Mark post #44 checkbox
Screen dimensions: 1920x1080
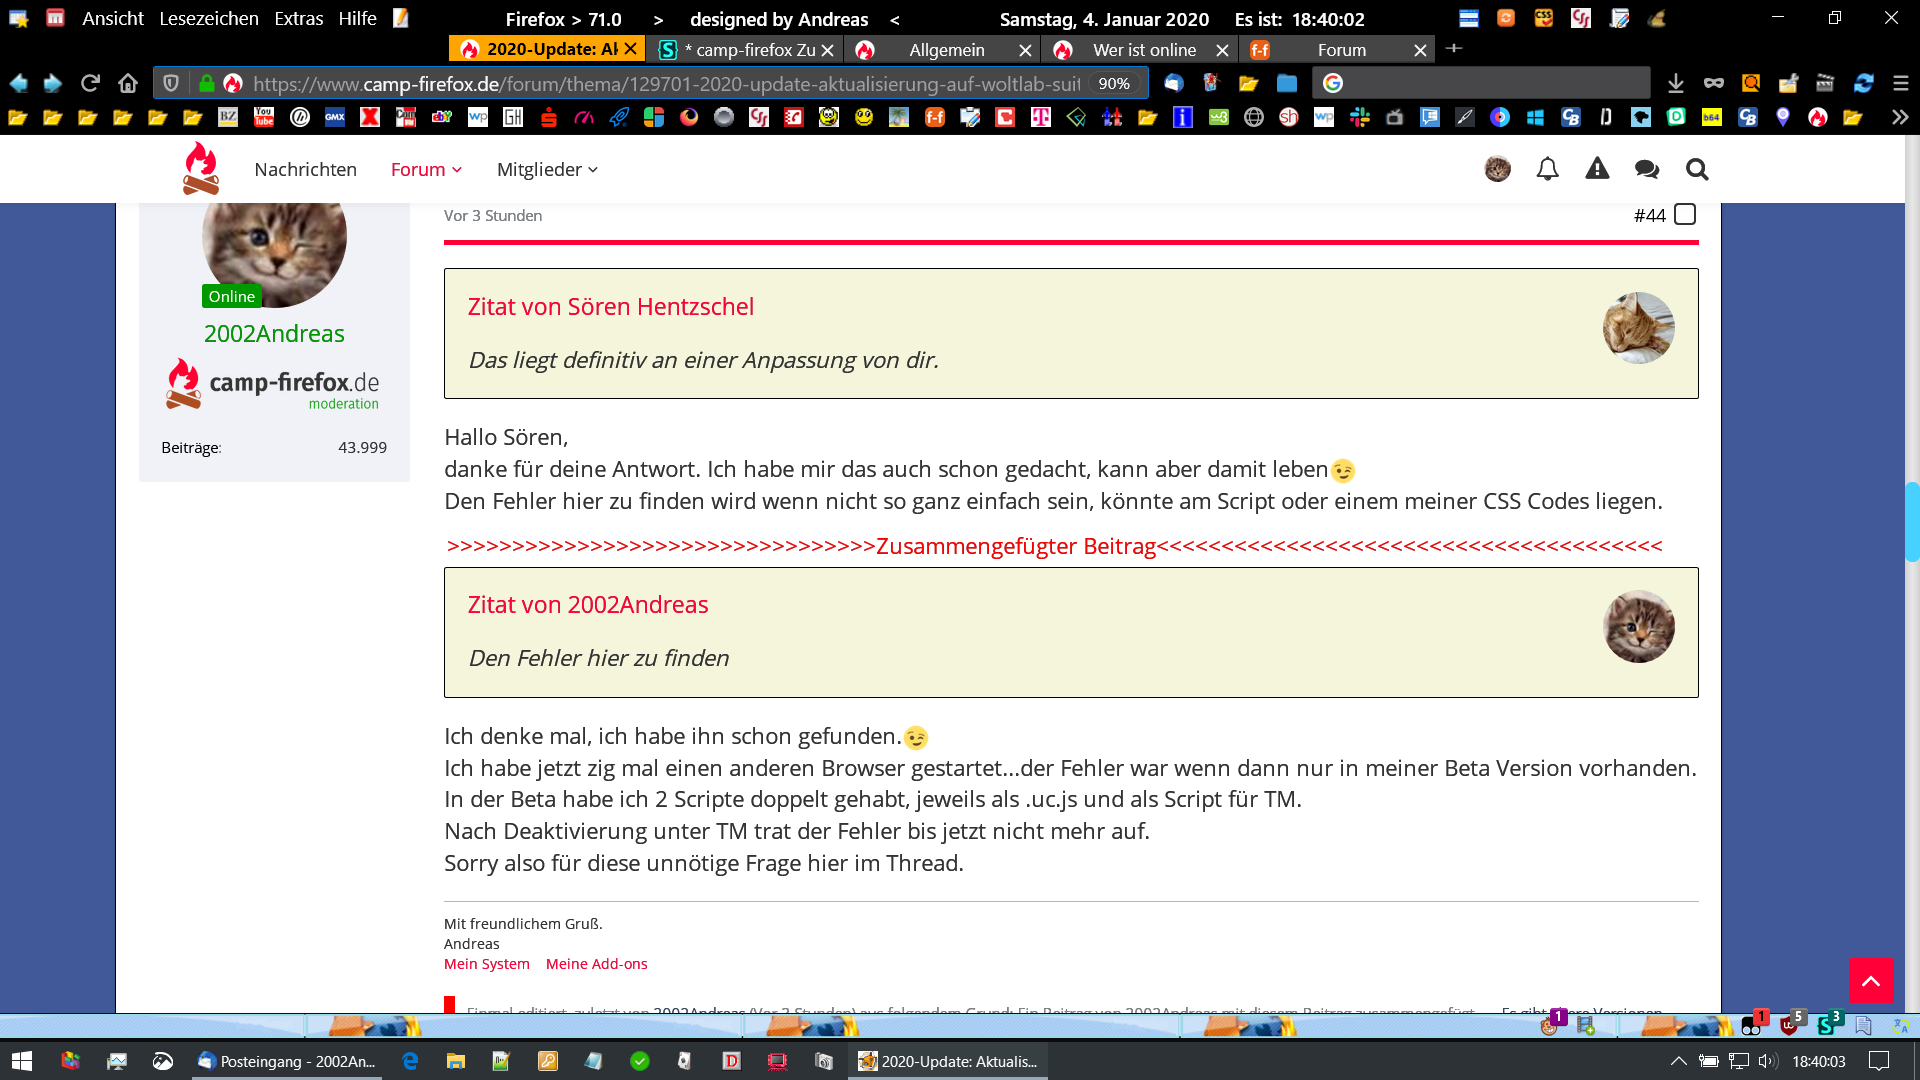point(1685,215)
